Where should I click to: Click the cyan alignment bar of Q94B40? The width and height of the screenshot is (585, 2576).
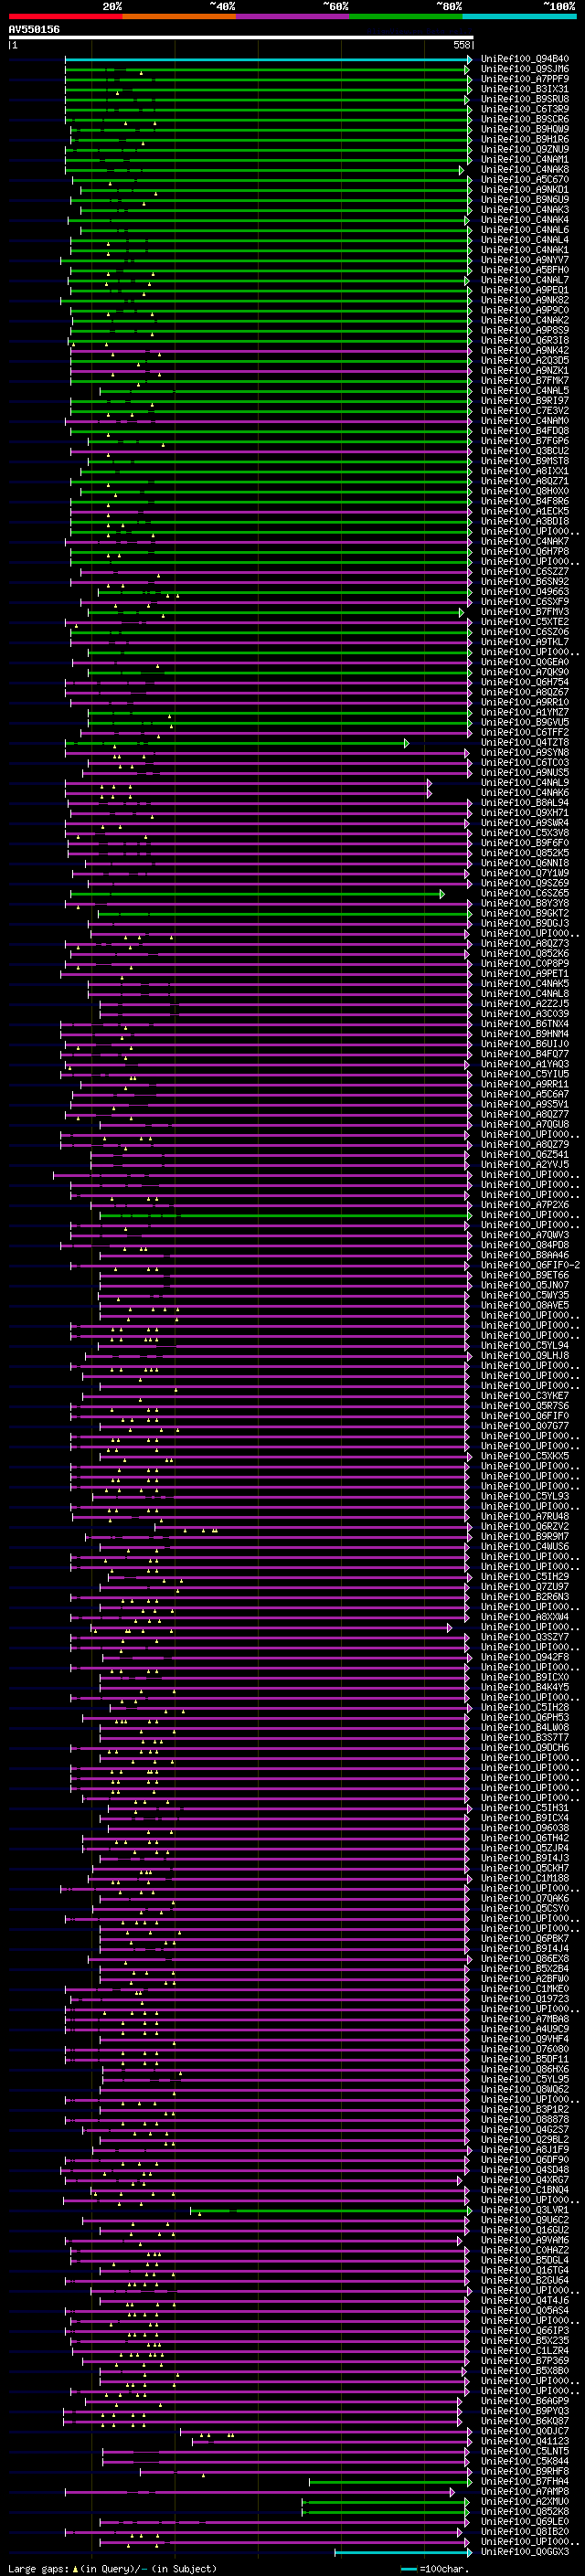(268, 59)
